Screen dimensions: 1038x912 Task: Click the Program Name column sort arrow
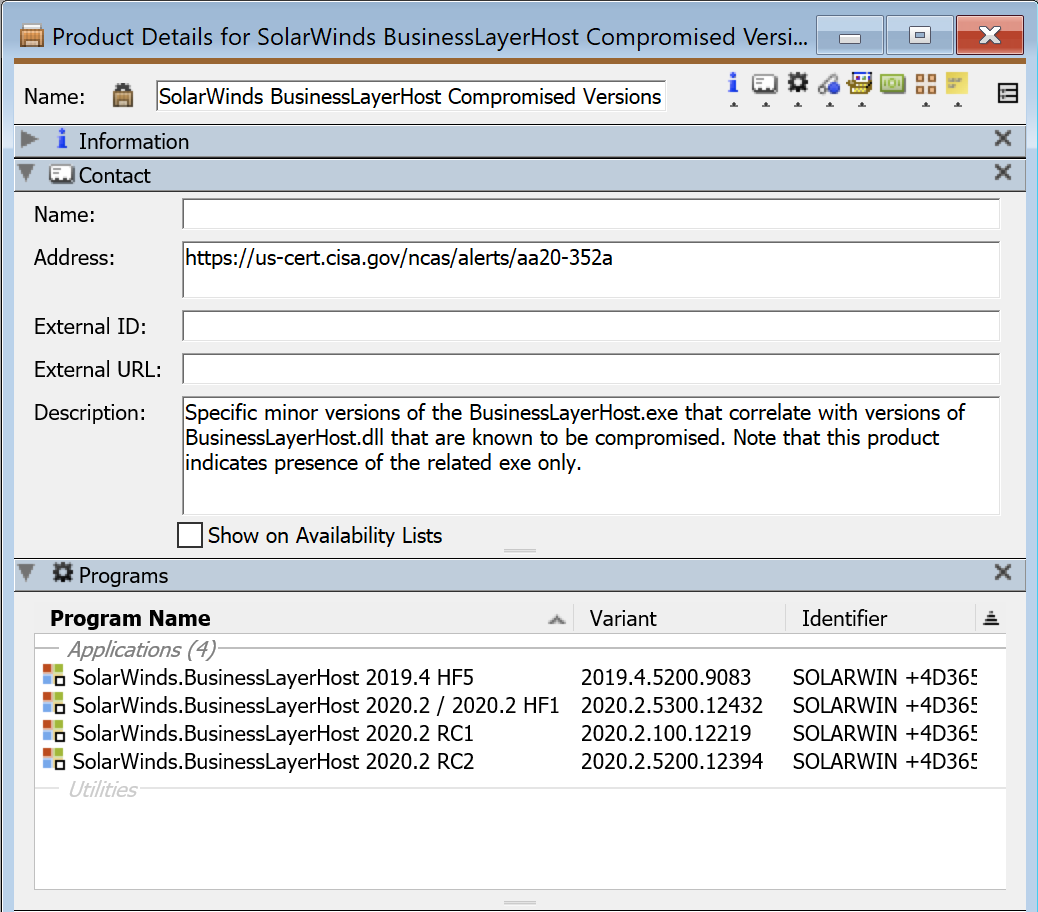pyautogui.click(x=557, y=619)
